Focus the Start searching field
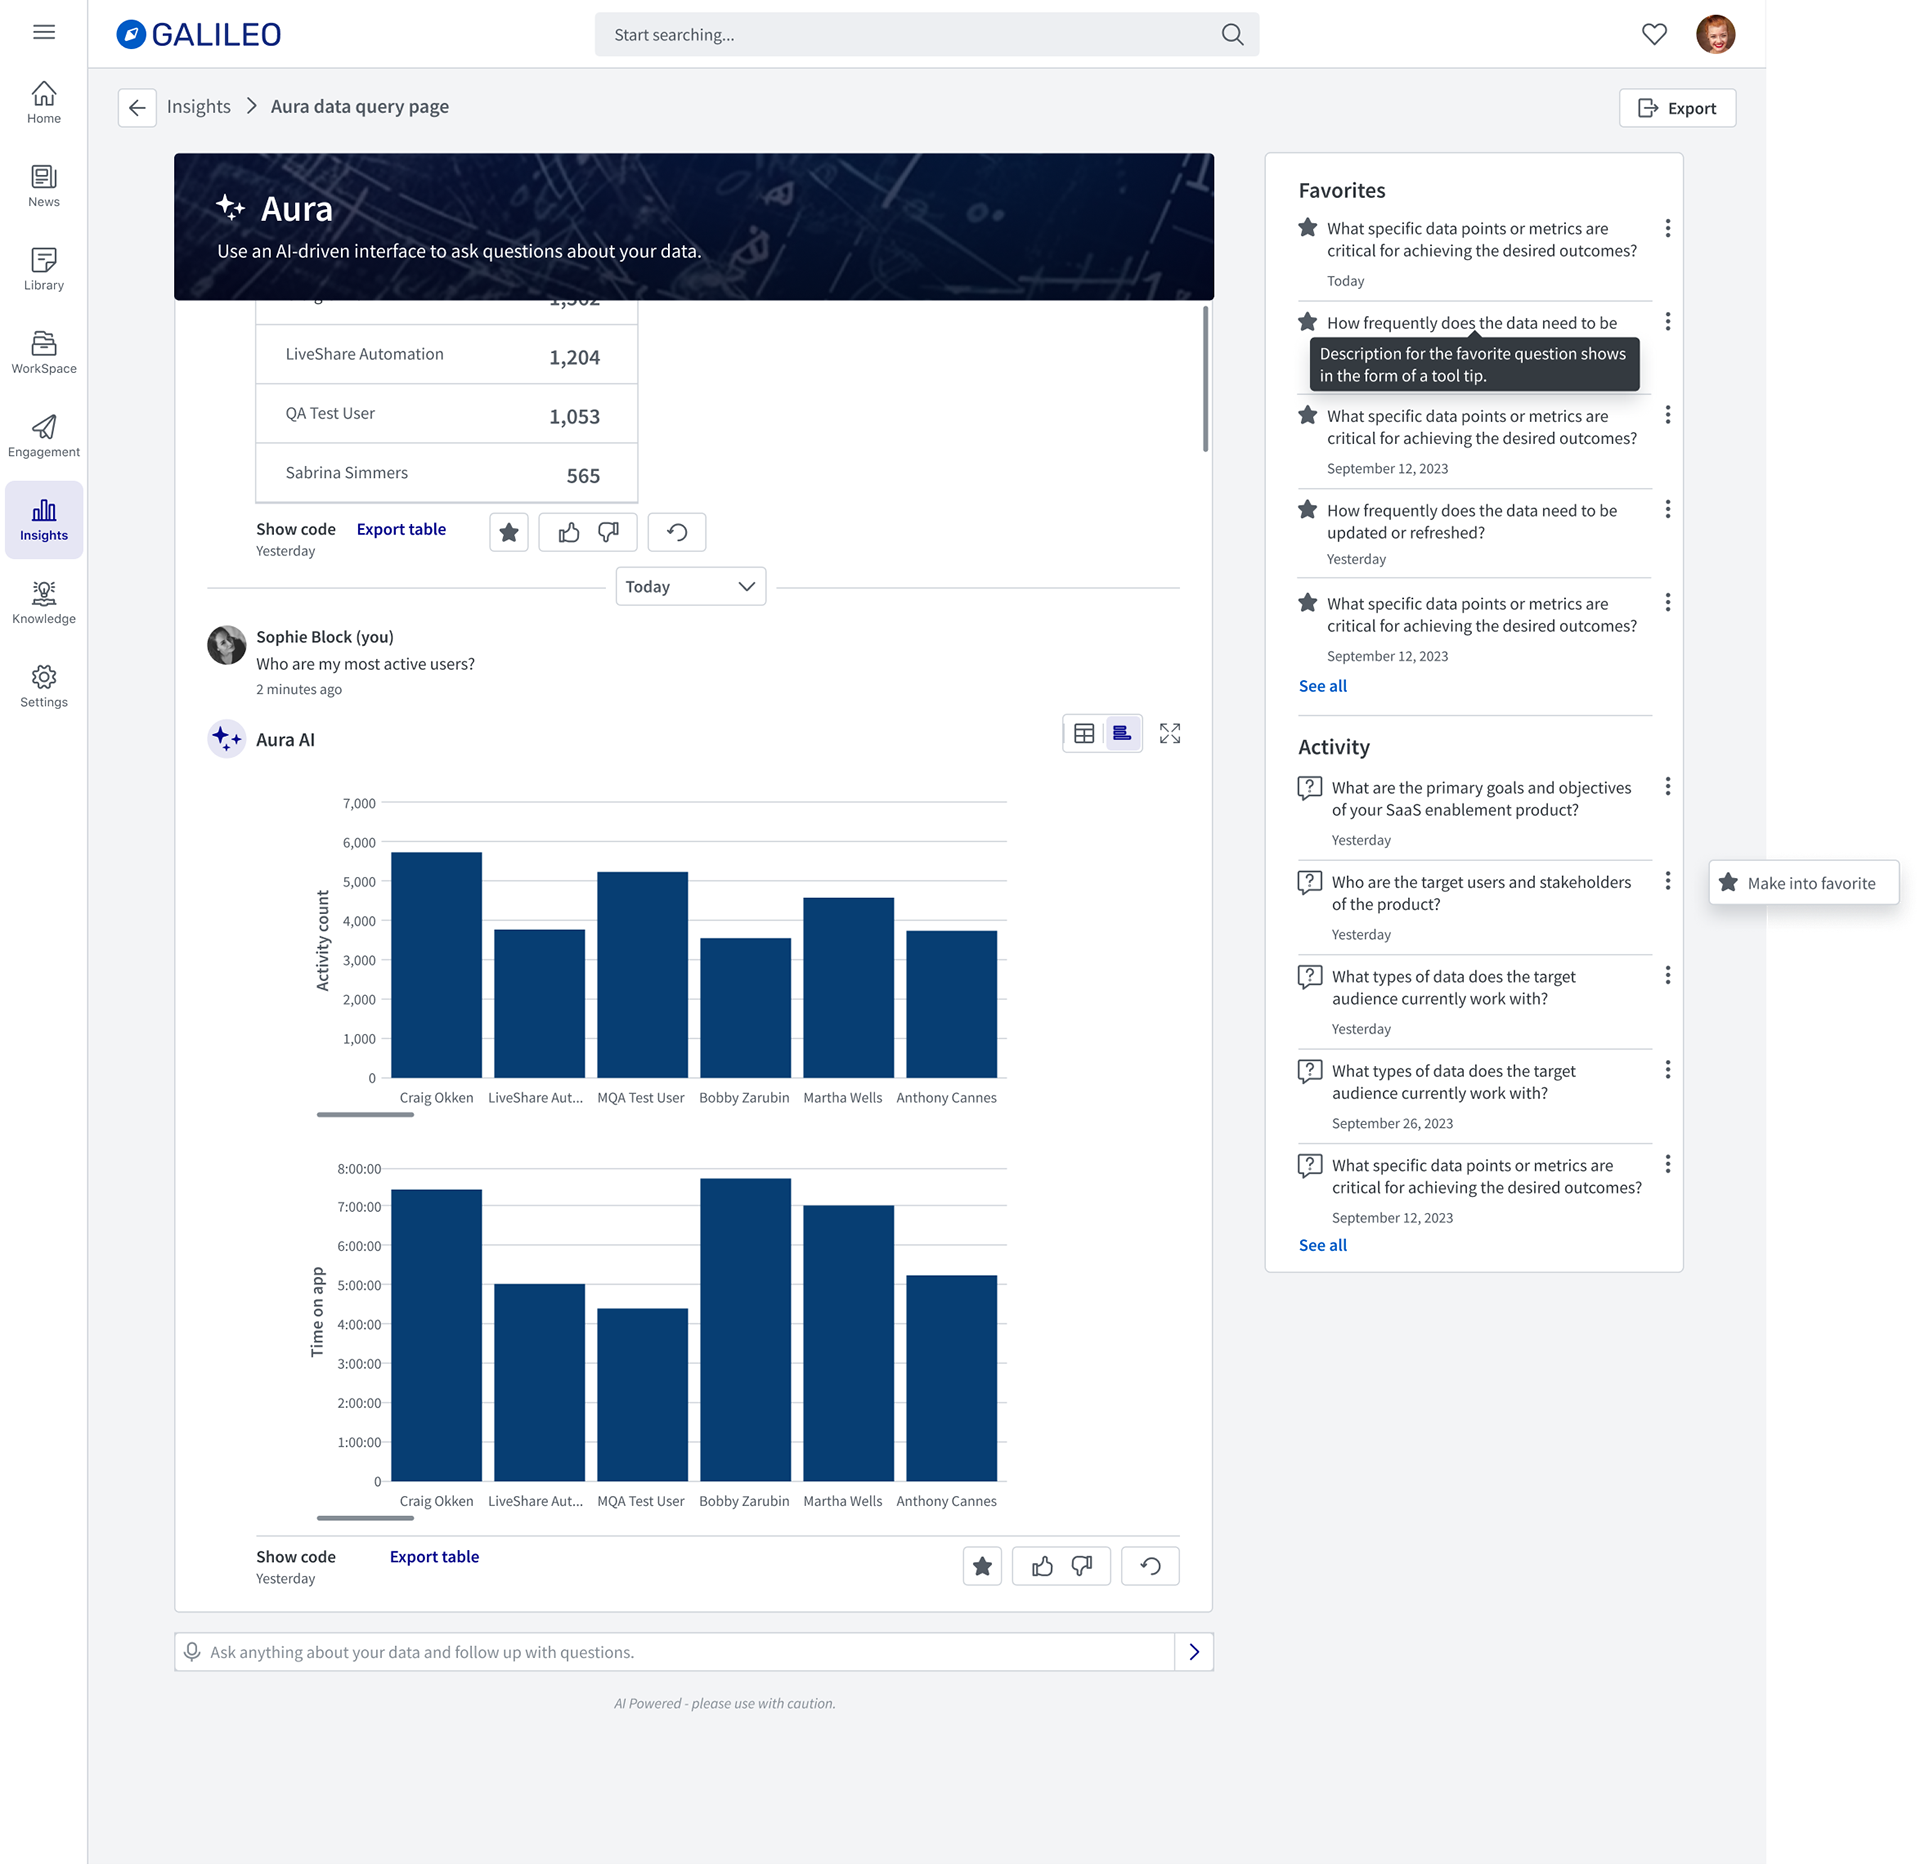Screen dimensions: 1920x1864 coord(926,34)
